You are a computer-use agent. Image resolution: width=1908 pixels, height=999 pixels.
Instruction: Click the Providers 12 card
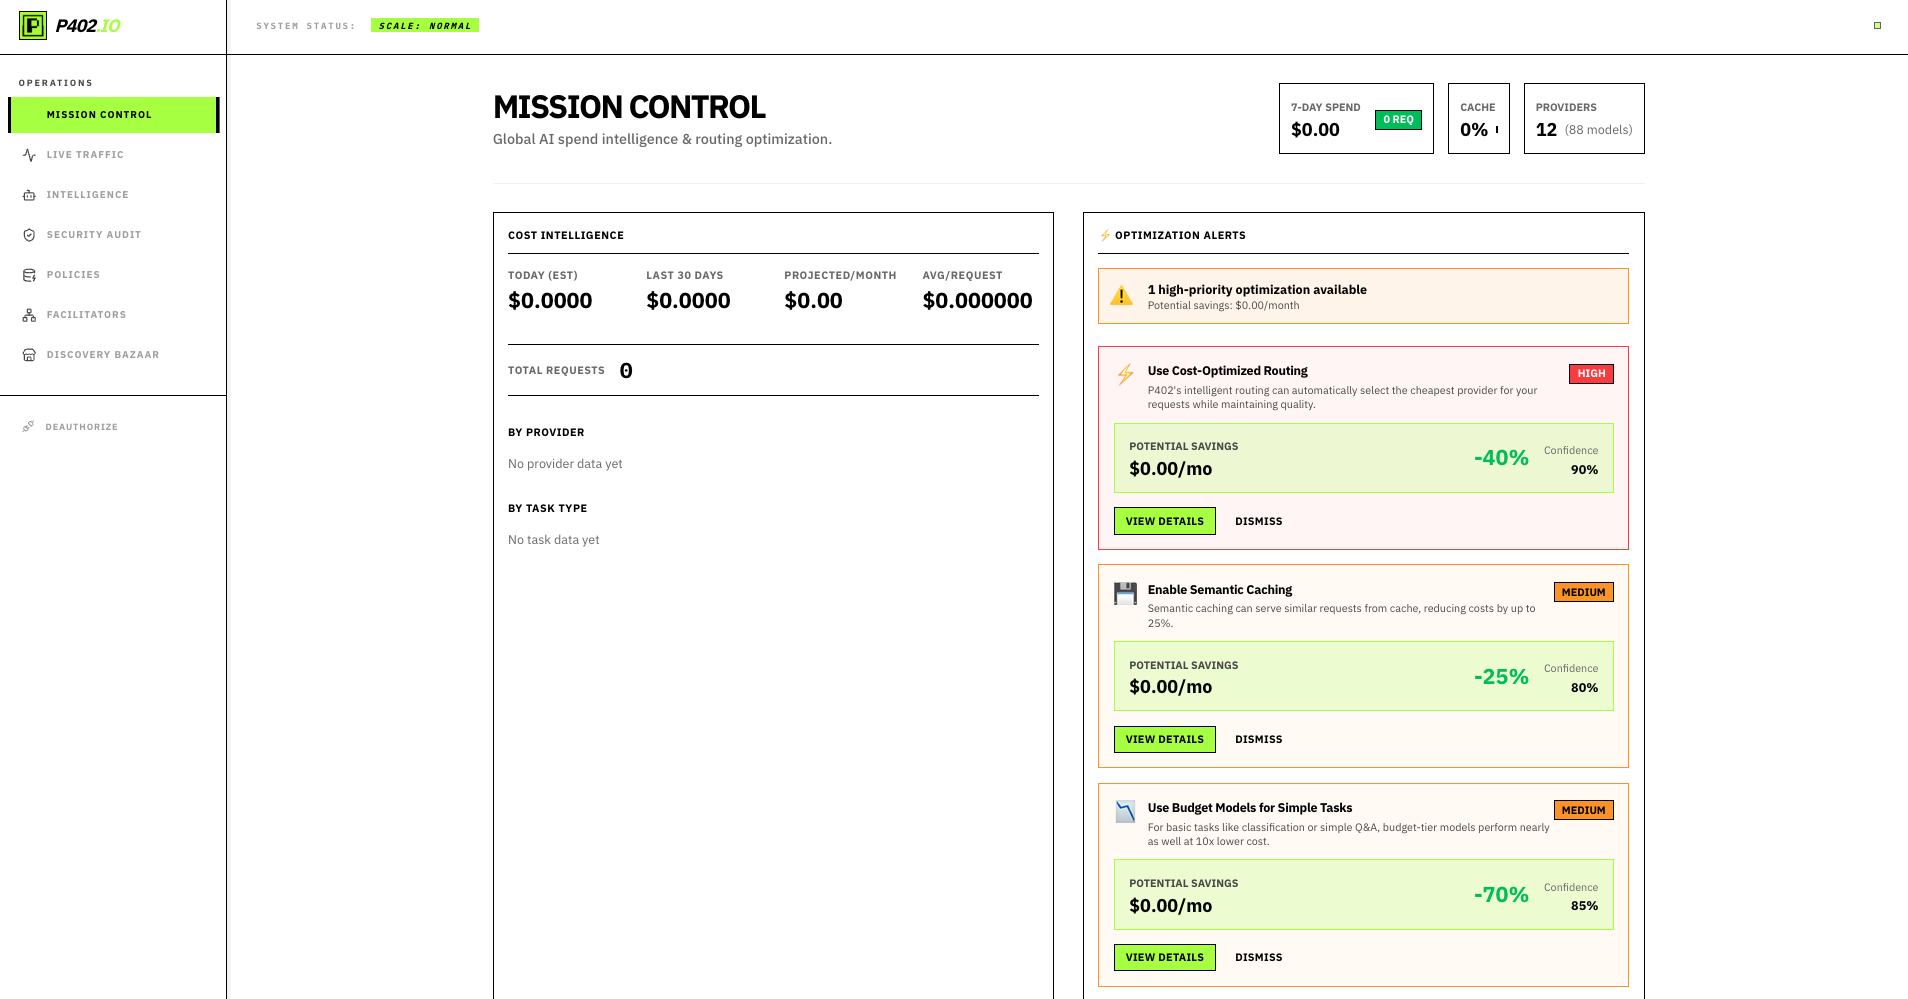(1584, 118)
